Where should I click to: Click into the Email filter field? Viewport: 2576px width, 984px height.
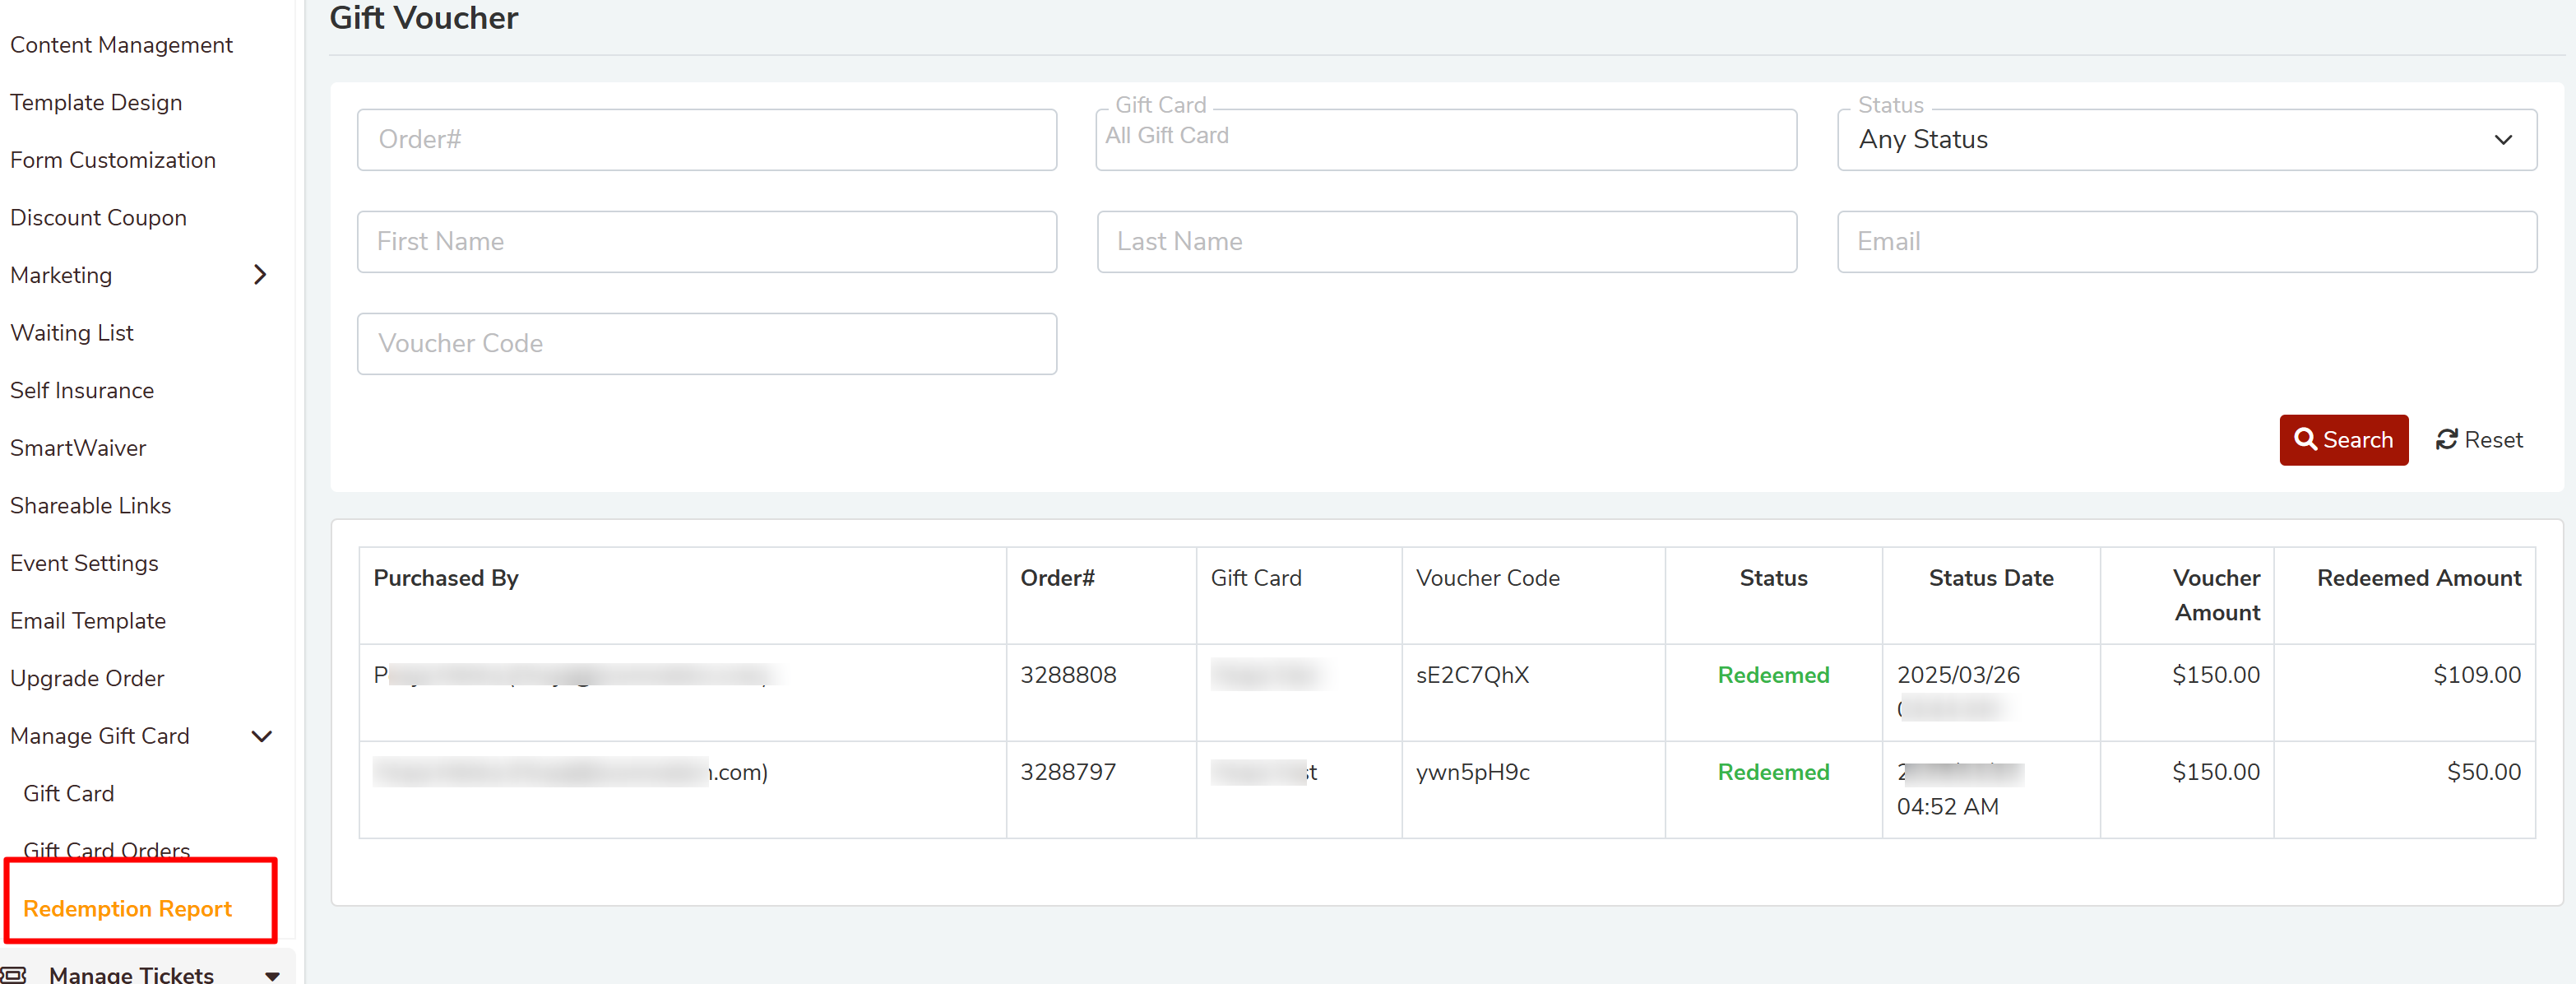tap(2186, 242)
